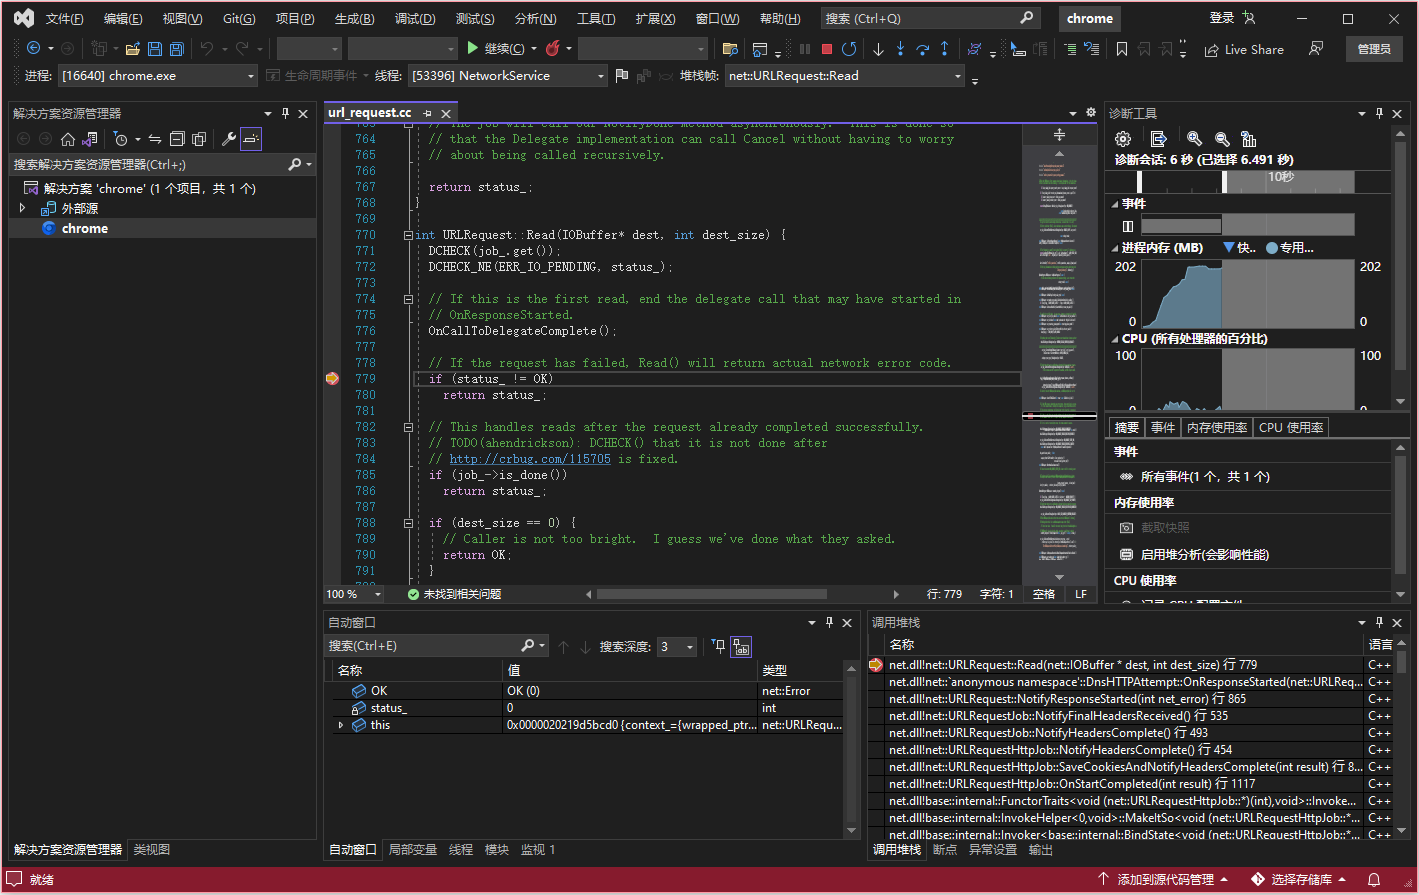Click the Open File folder icon
Viewport: 1419px width, 895px height.
click(x=132, y=49)
